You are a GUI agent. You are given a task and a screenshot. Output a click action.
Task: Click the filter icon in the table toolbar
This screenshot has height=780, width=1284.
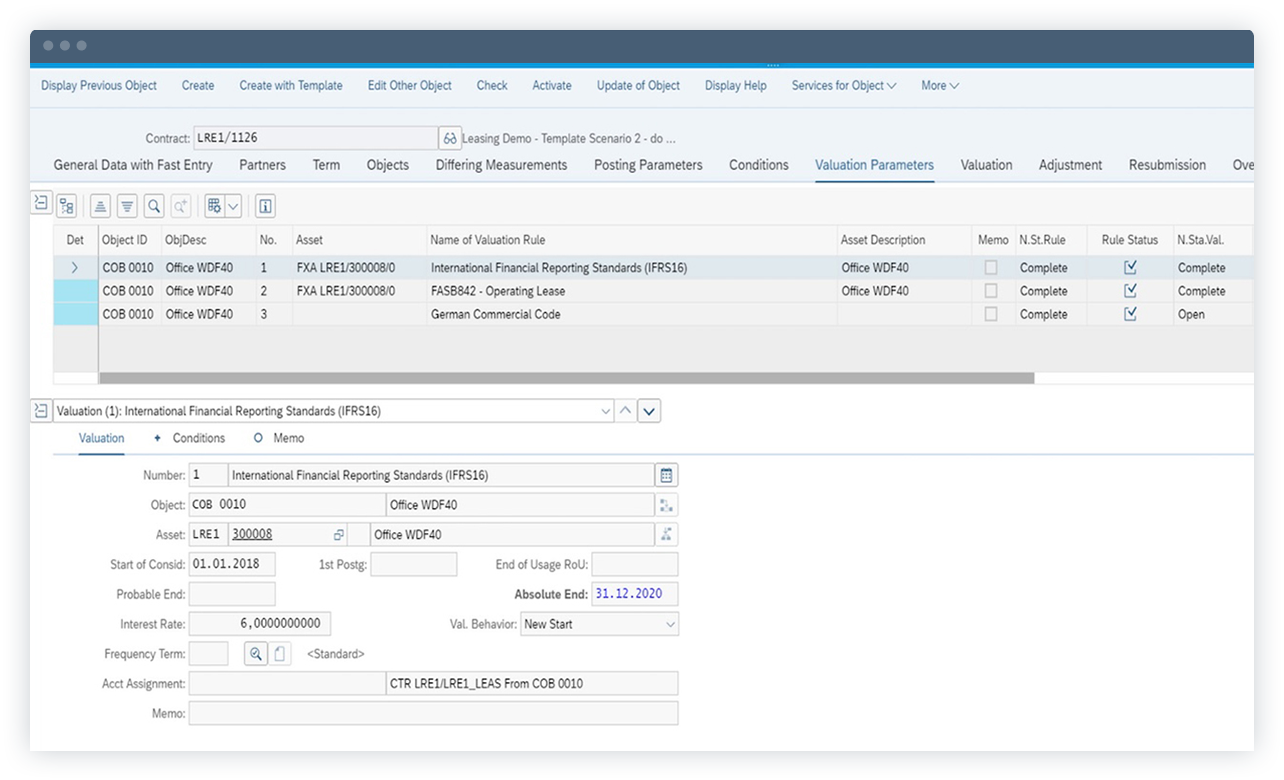[127, 205]
